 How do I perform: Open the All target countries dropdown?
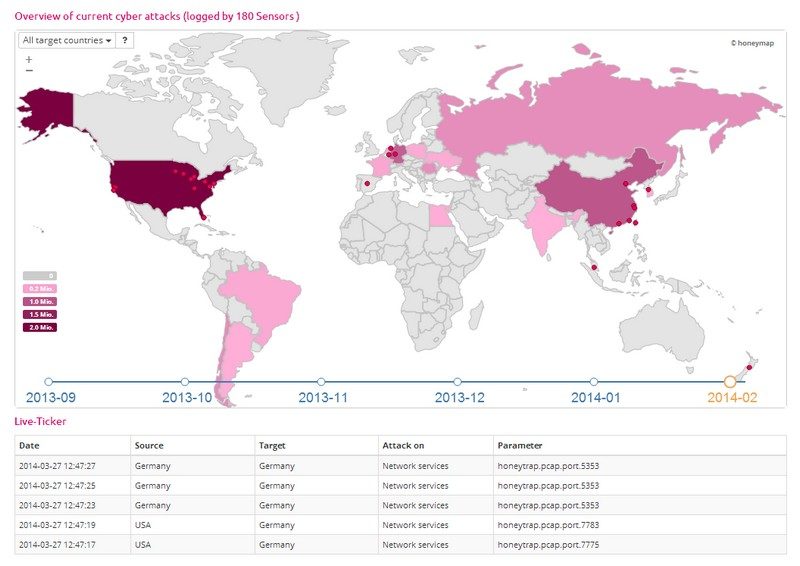coord(67,40)
